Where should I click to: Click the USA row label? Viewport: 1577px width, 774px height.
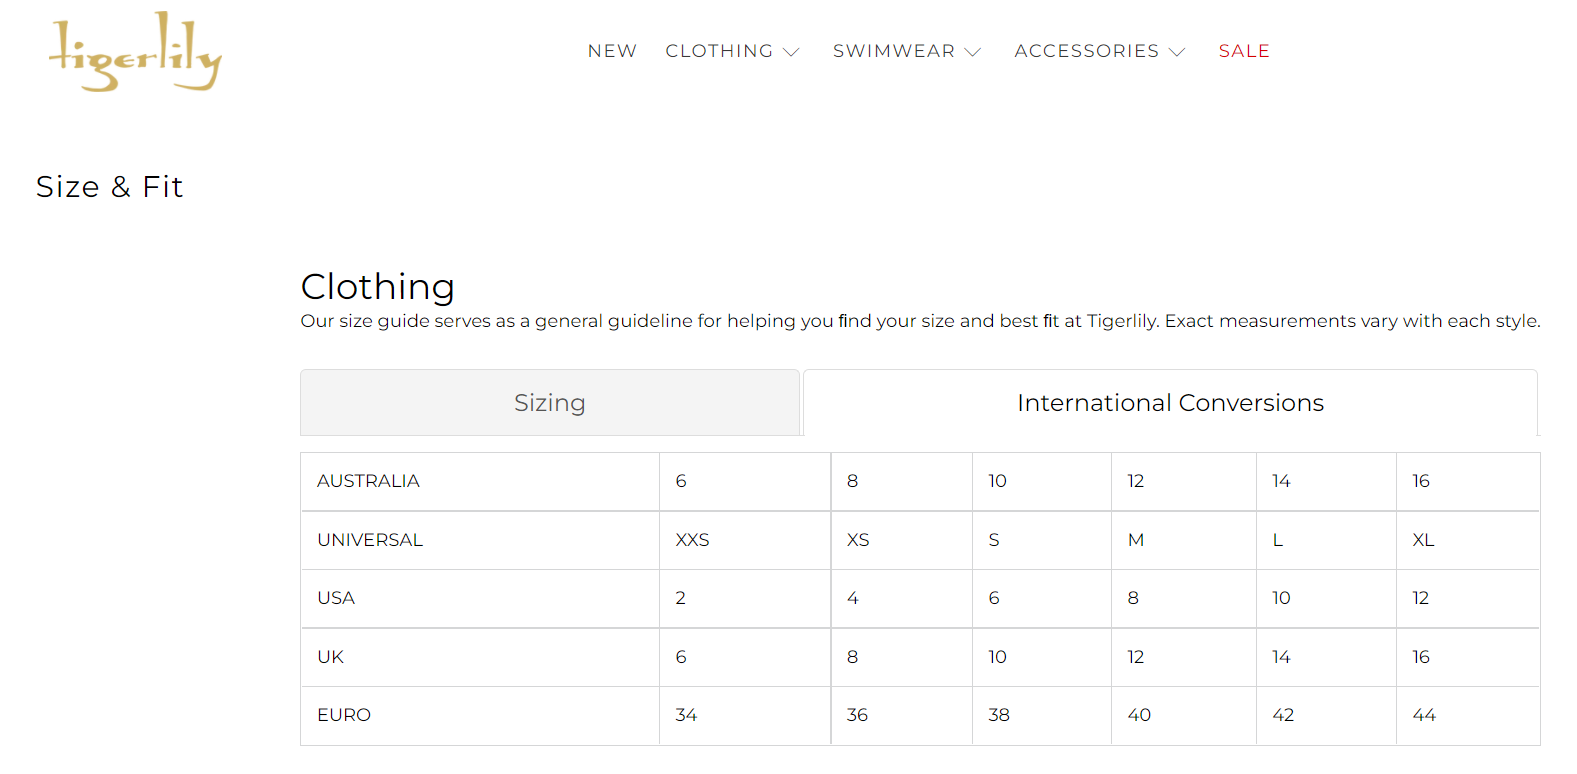(x=336, y=598)
